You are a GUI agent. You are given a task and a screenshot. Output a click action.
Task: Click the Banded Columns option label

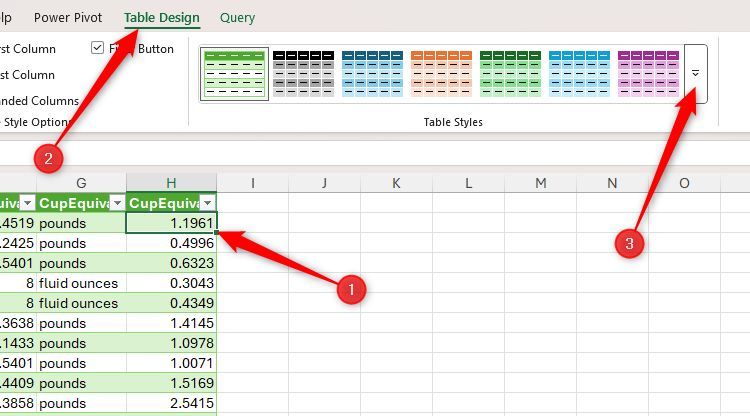(39, 101)
